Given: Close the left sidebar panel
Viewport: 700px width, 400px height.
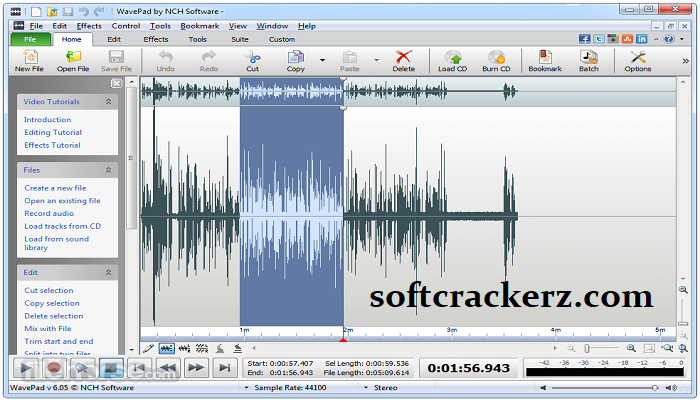Looking at the screenshot, I should [116, 83].
